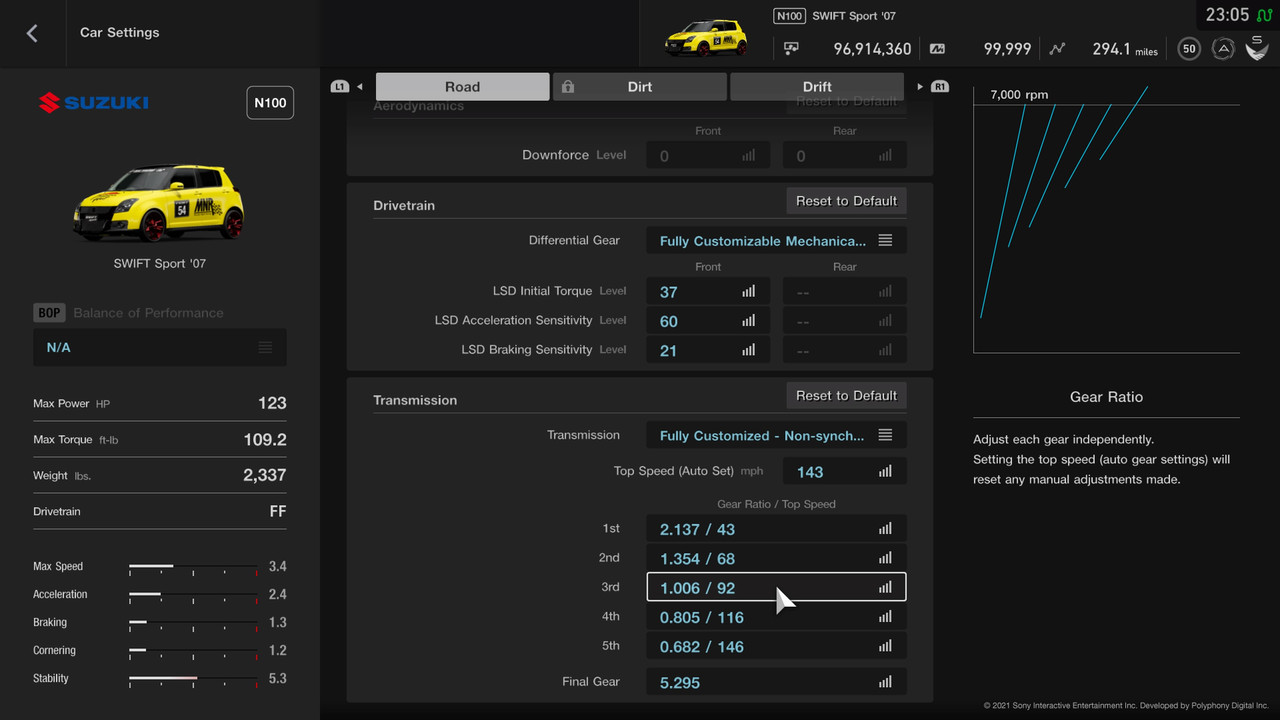Click the driver rating triangle badge icon

(x=1222, y=48)
